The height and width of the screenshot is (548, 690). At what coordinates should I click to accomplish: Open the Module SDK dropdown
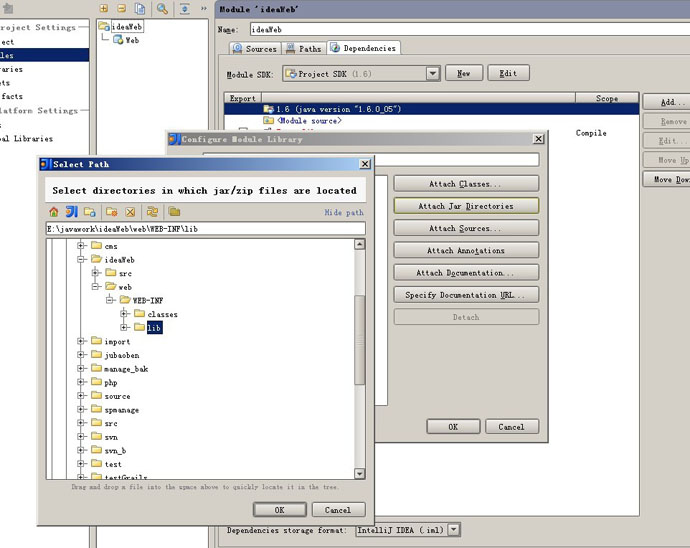pos(433,74)
